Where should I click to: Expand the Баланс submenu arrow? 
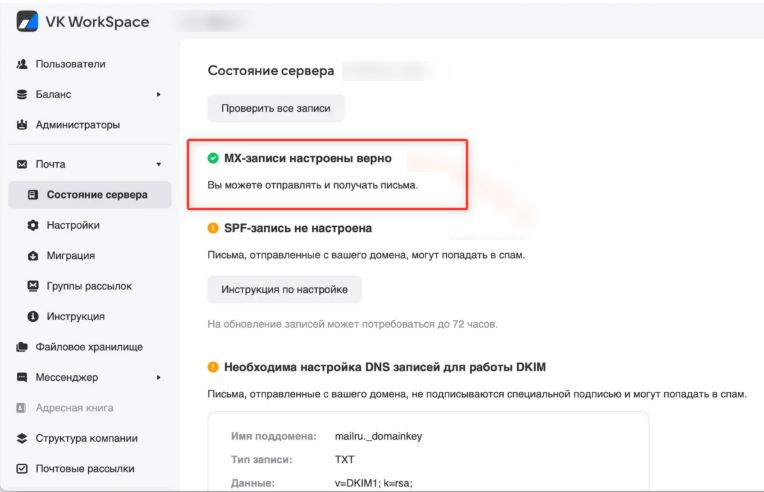[158, 95]
